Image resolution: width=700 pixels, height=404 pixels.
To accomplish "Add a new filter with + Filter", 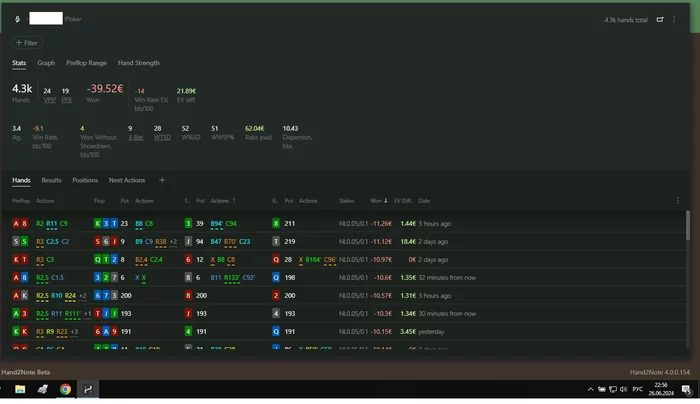I will click(x=27, y=43).
